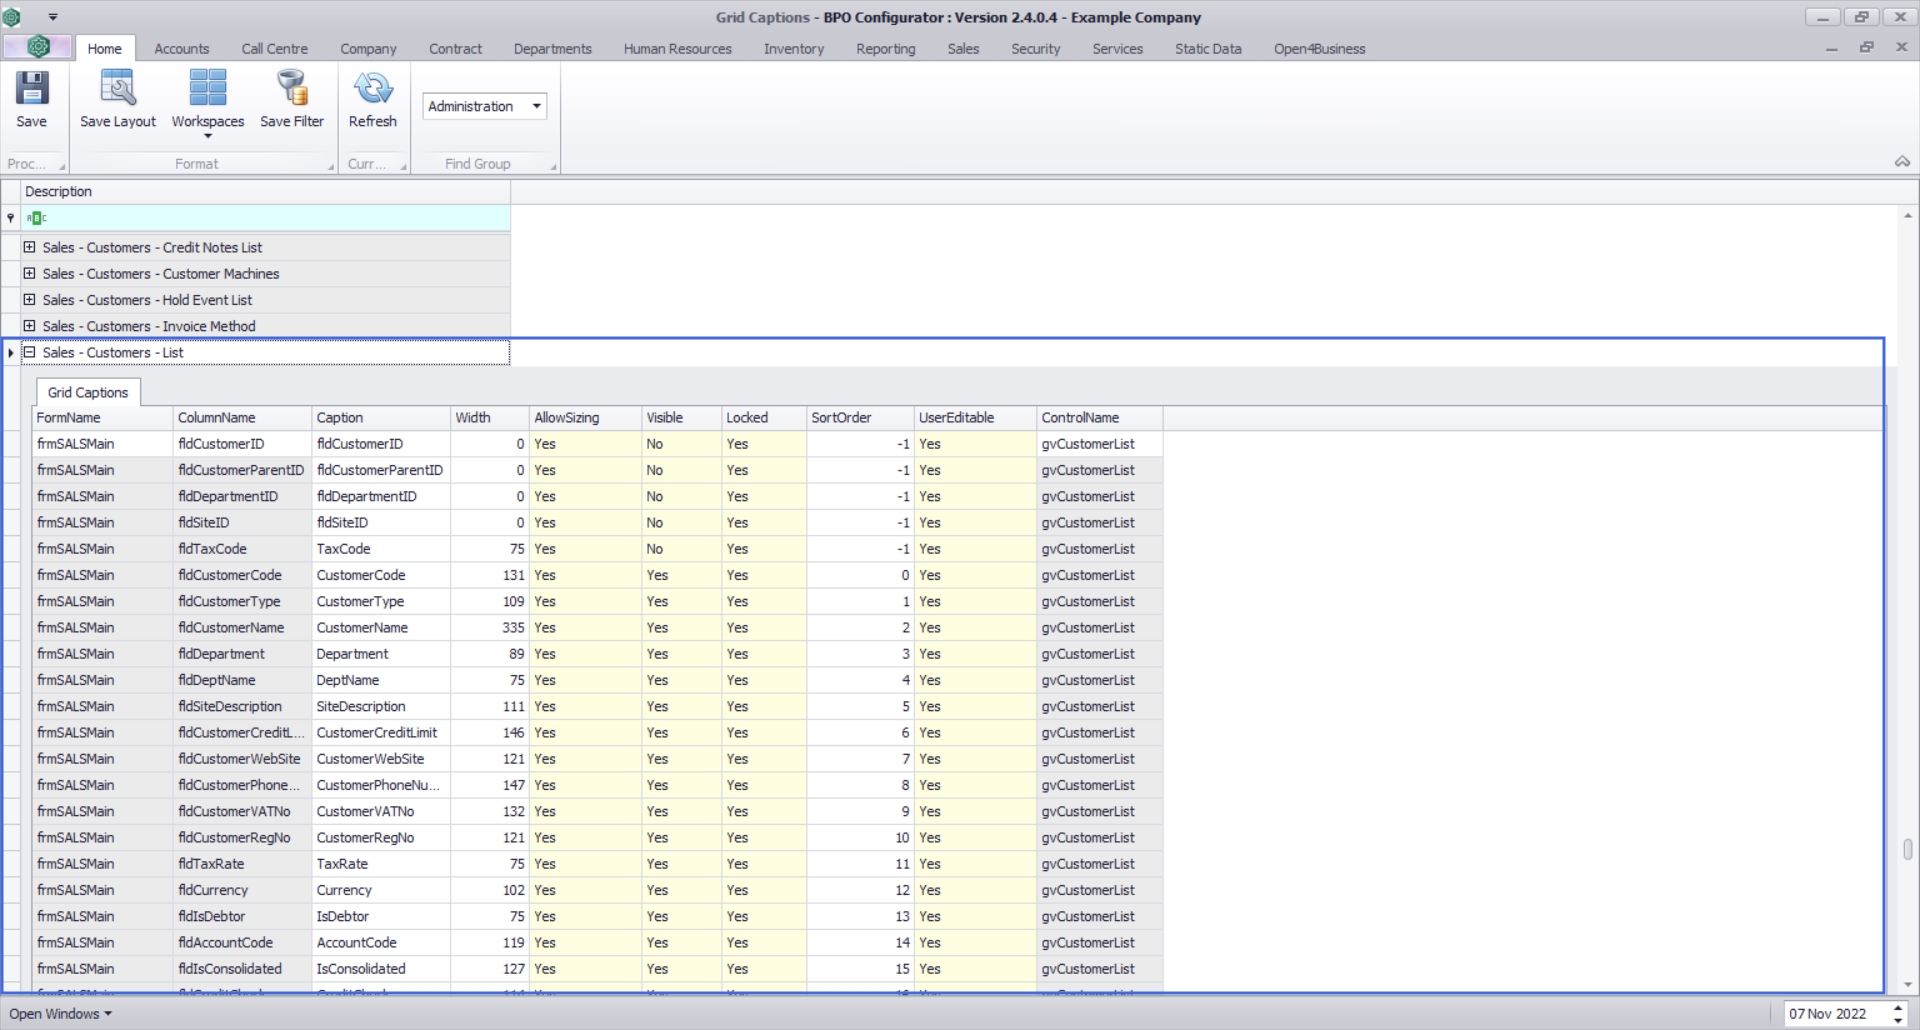Click the BPO application logo button
Image resolution: width=1920 pixels, height=1030 pixels.
pyautogui.click(x=38, y=47)
